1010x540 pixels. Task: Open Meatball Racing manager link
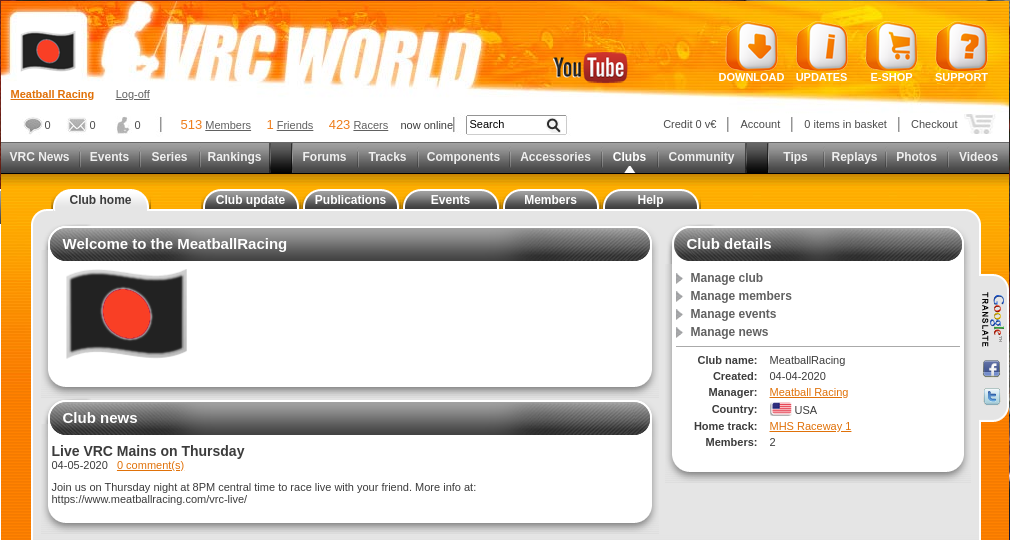pyautogui.click(x=808, y=392)
